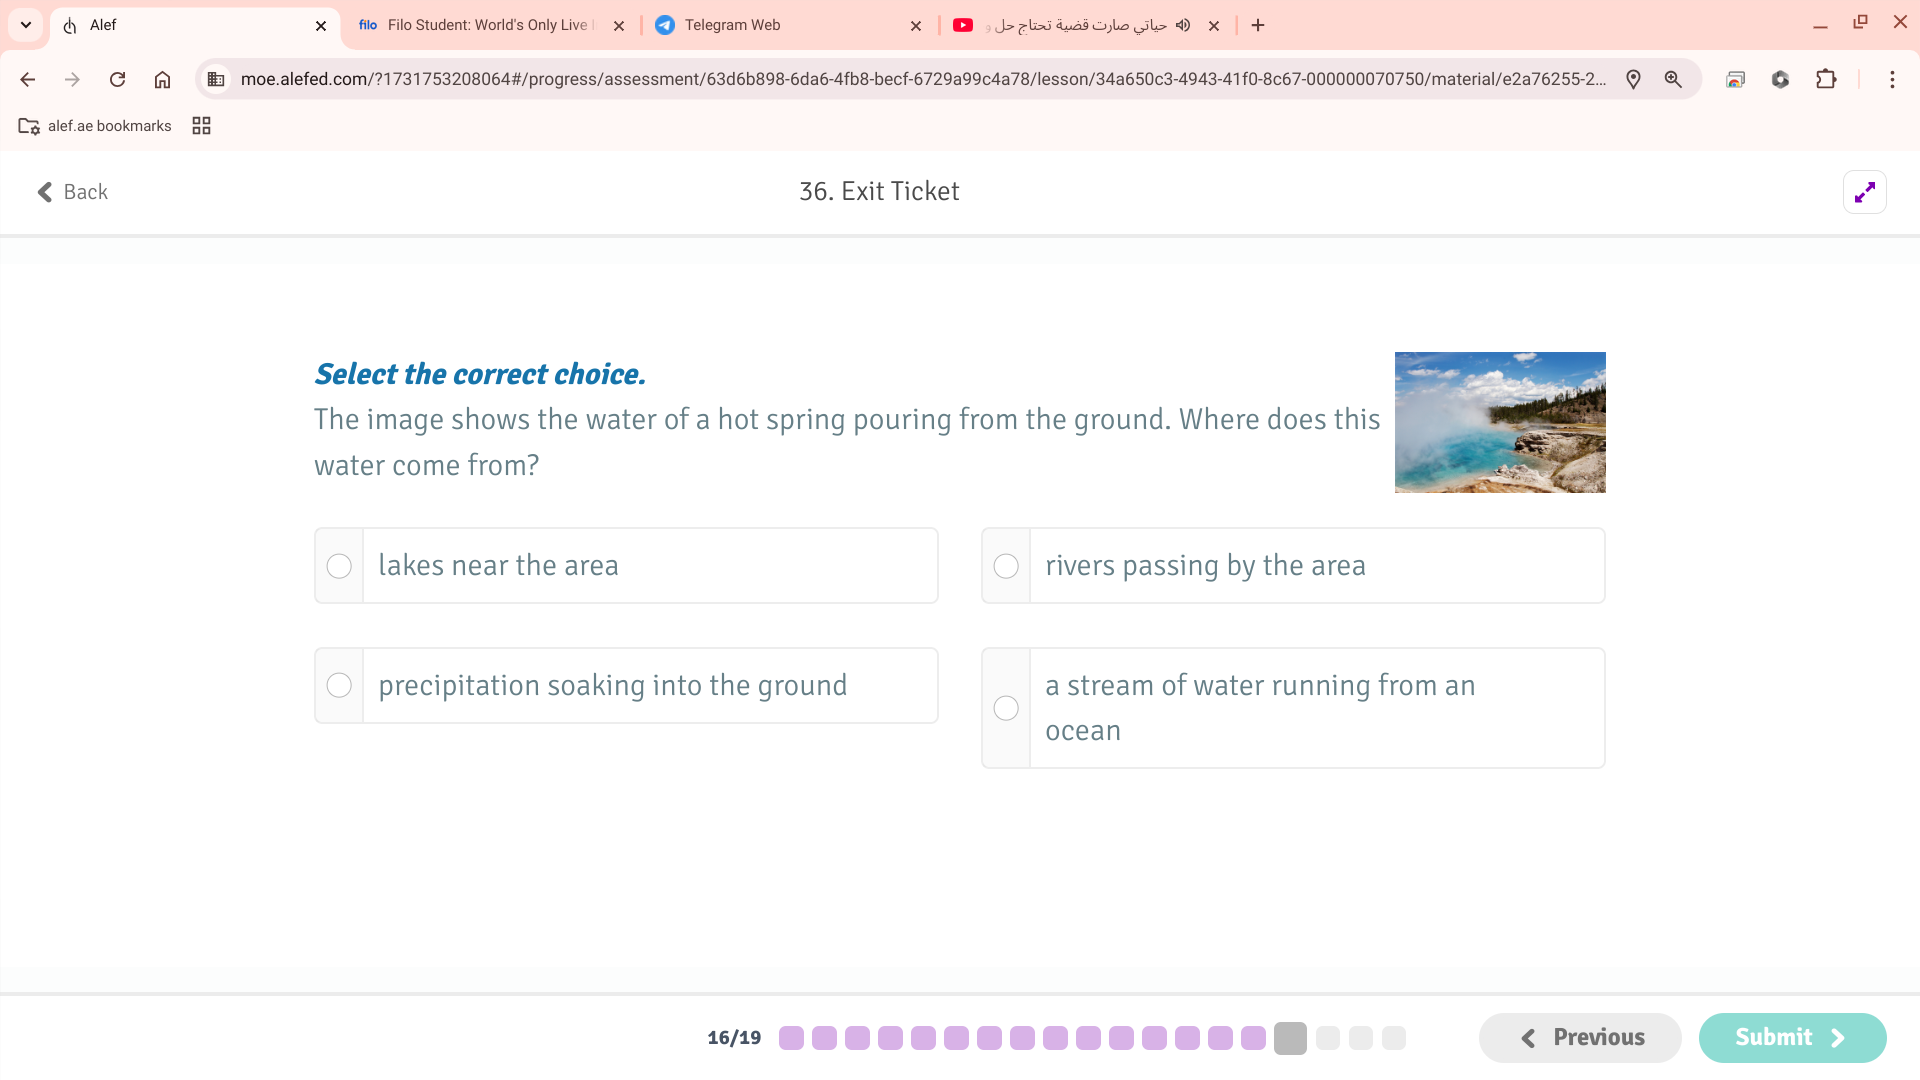Click the zoom magnifier icon in address bar
Screen dimensions: 1920x1080
tap(1673, 79)
